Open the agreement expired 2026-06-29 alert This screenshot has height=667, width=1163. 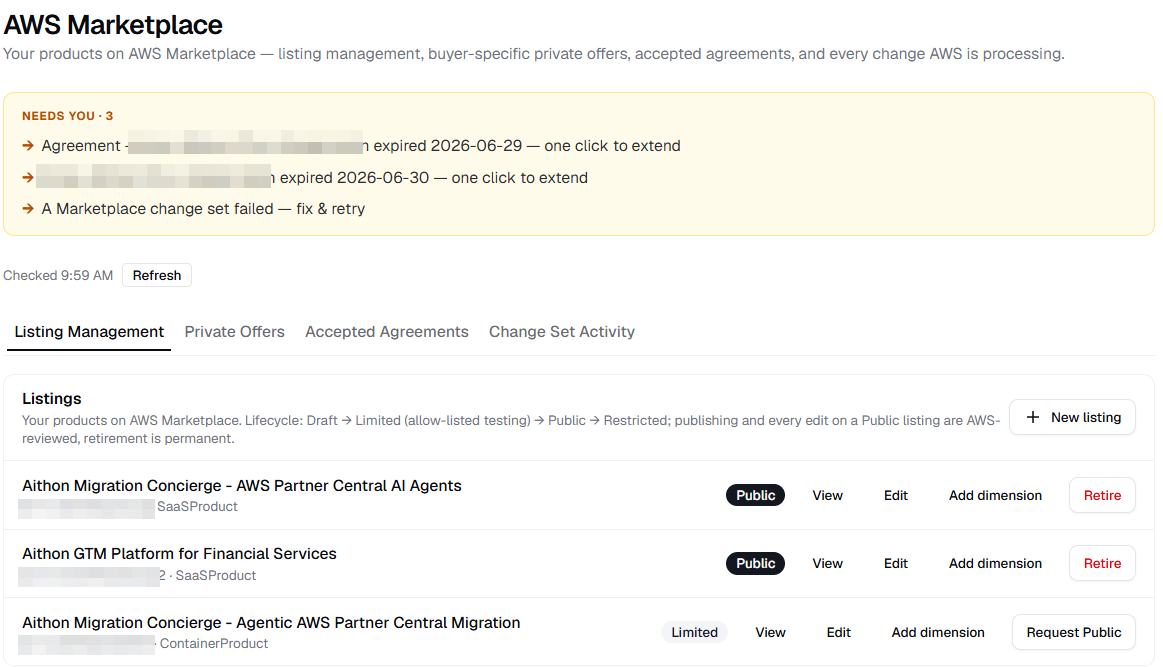pos(360,146)
